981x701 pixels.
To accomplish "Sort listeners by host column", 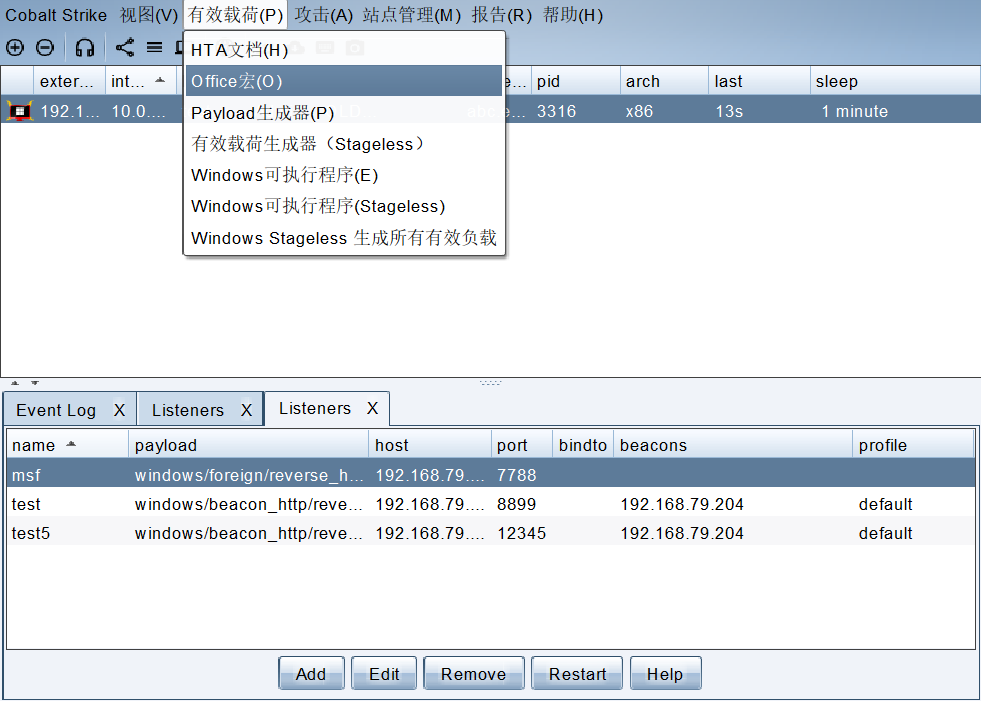I will click(x=430, y=445).
